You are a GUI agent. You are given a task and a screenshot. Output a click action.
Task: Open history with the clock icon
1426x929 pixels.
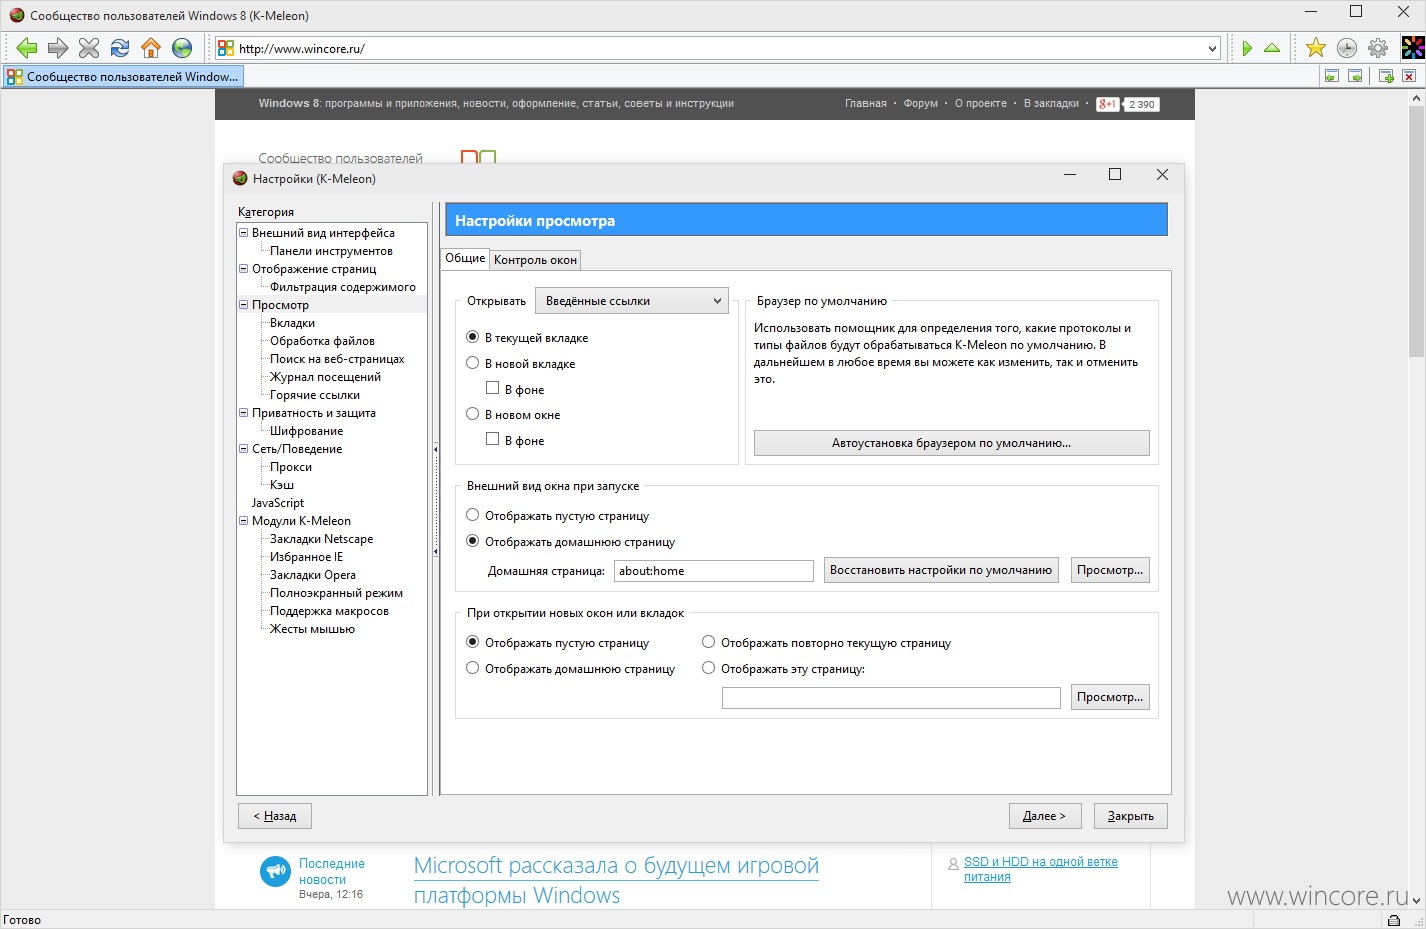click(x=1347, y=48)
